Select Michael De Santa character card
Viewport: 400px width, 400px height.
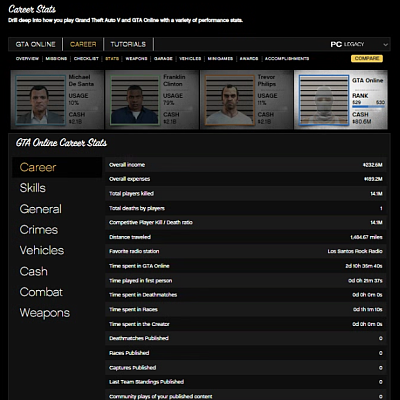click(57, 100)
